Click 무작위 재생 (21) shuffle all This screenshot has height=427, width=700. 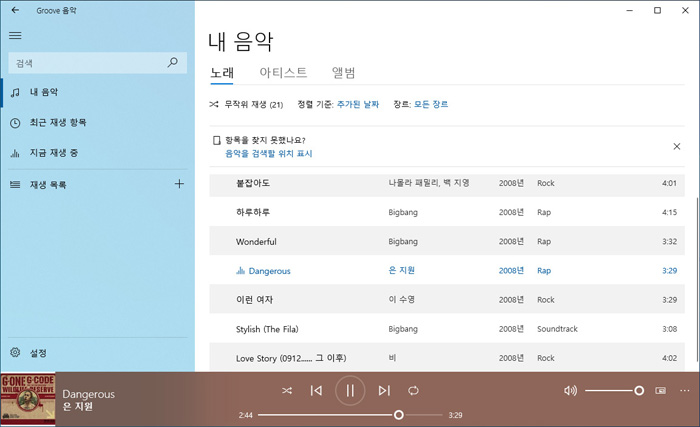pos(246,105)
